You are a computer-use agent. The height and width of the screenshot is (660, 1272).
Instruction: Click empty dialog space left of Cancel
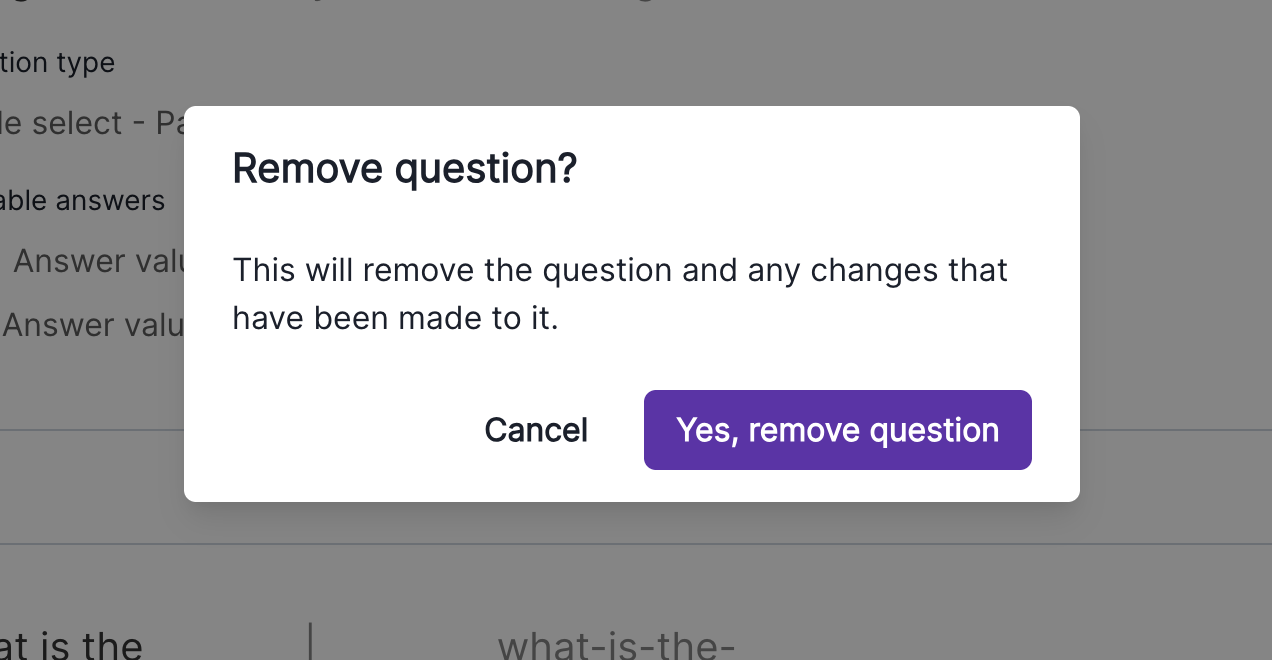tap(330, 430)
